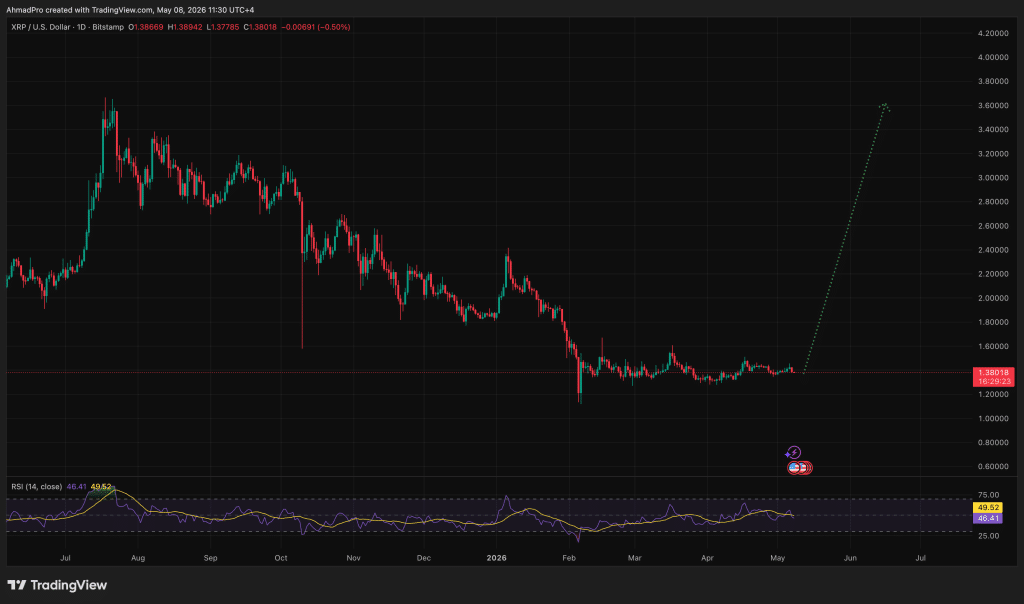Click the purple 46.41 RSI value tag
The width and height of the screenshot is (1024, 604).
(987, 518)
